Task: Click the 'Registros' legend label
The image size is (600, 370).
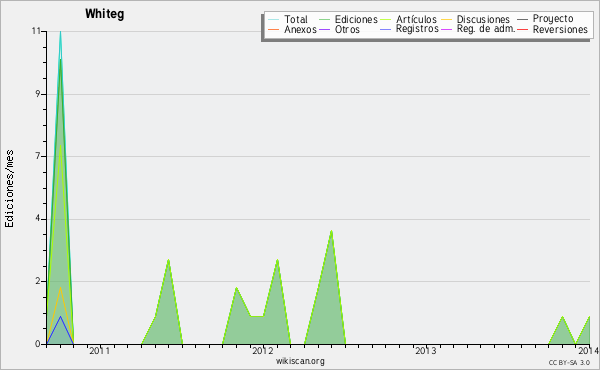Action: pos(417,29)
